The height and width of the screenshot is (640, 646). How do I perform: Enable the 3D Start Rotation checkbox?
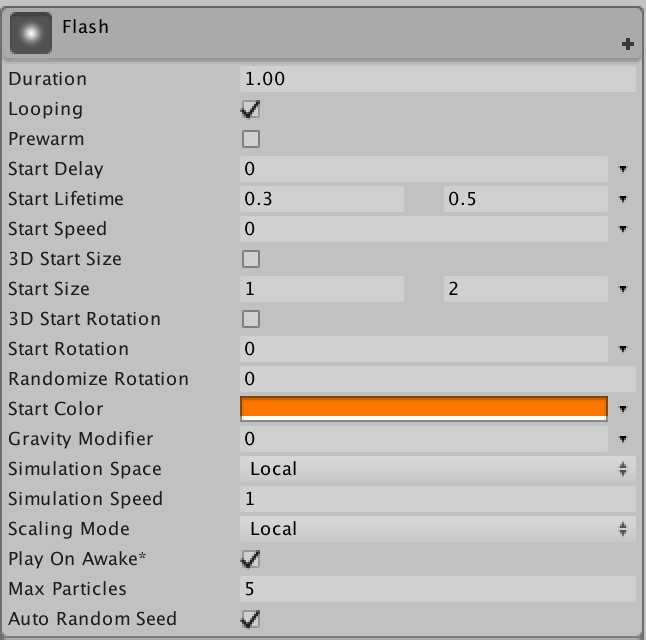tap(251, 319)
